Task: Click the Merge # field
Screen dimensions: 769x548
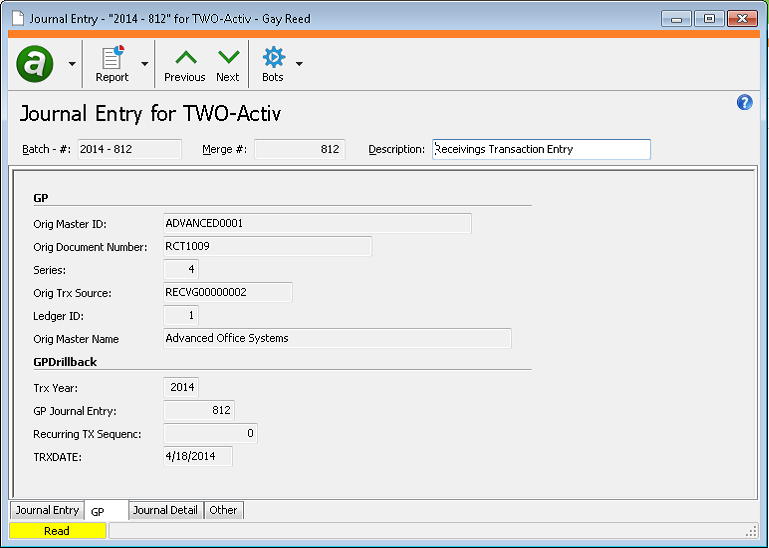Action: point(300,149)
